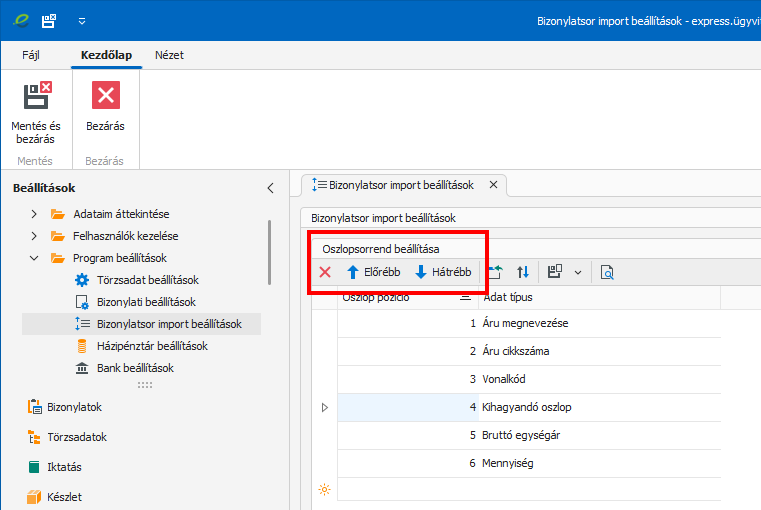Click save-and-close icon in the title bar

[48, 20]
